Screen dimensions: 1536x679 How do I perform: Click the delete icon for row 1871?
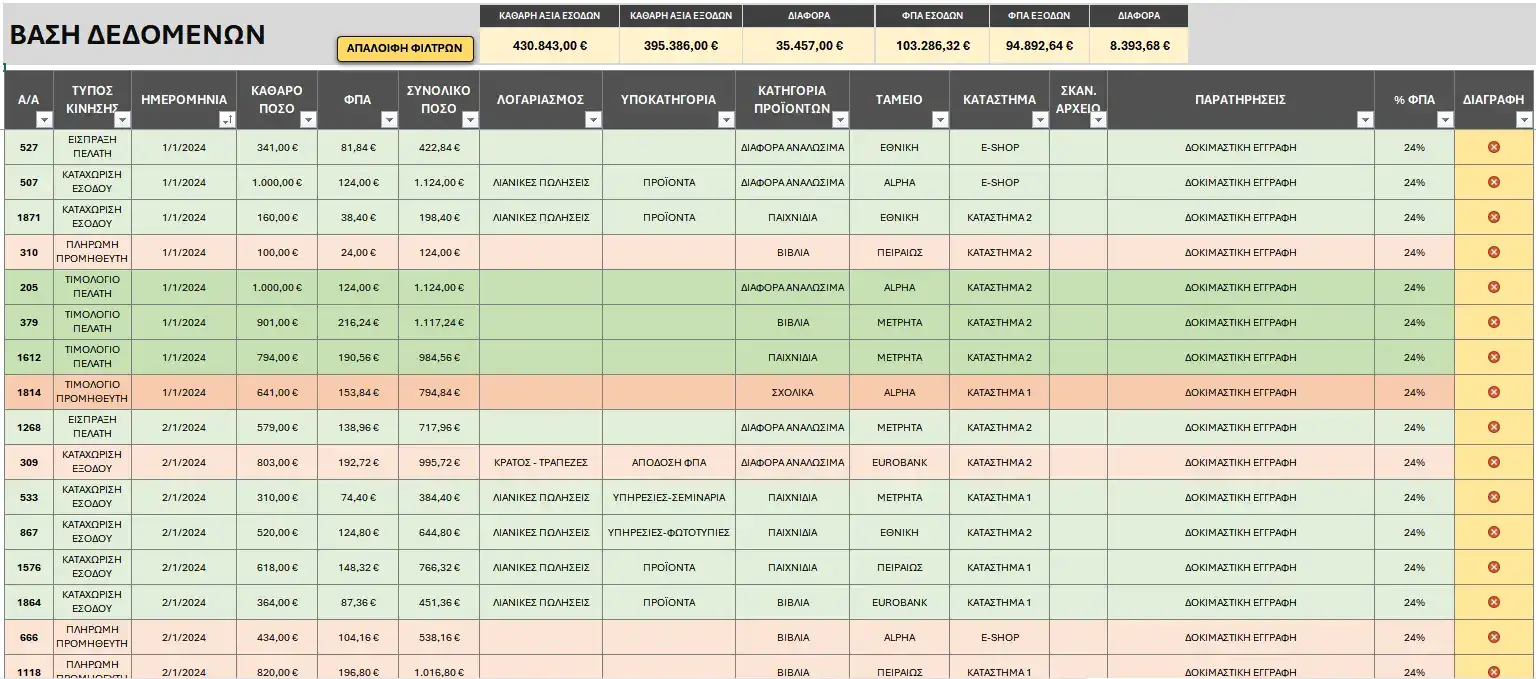[1494, 218]
